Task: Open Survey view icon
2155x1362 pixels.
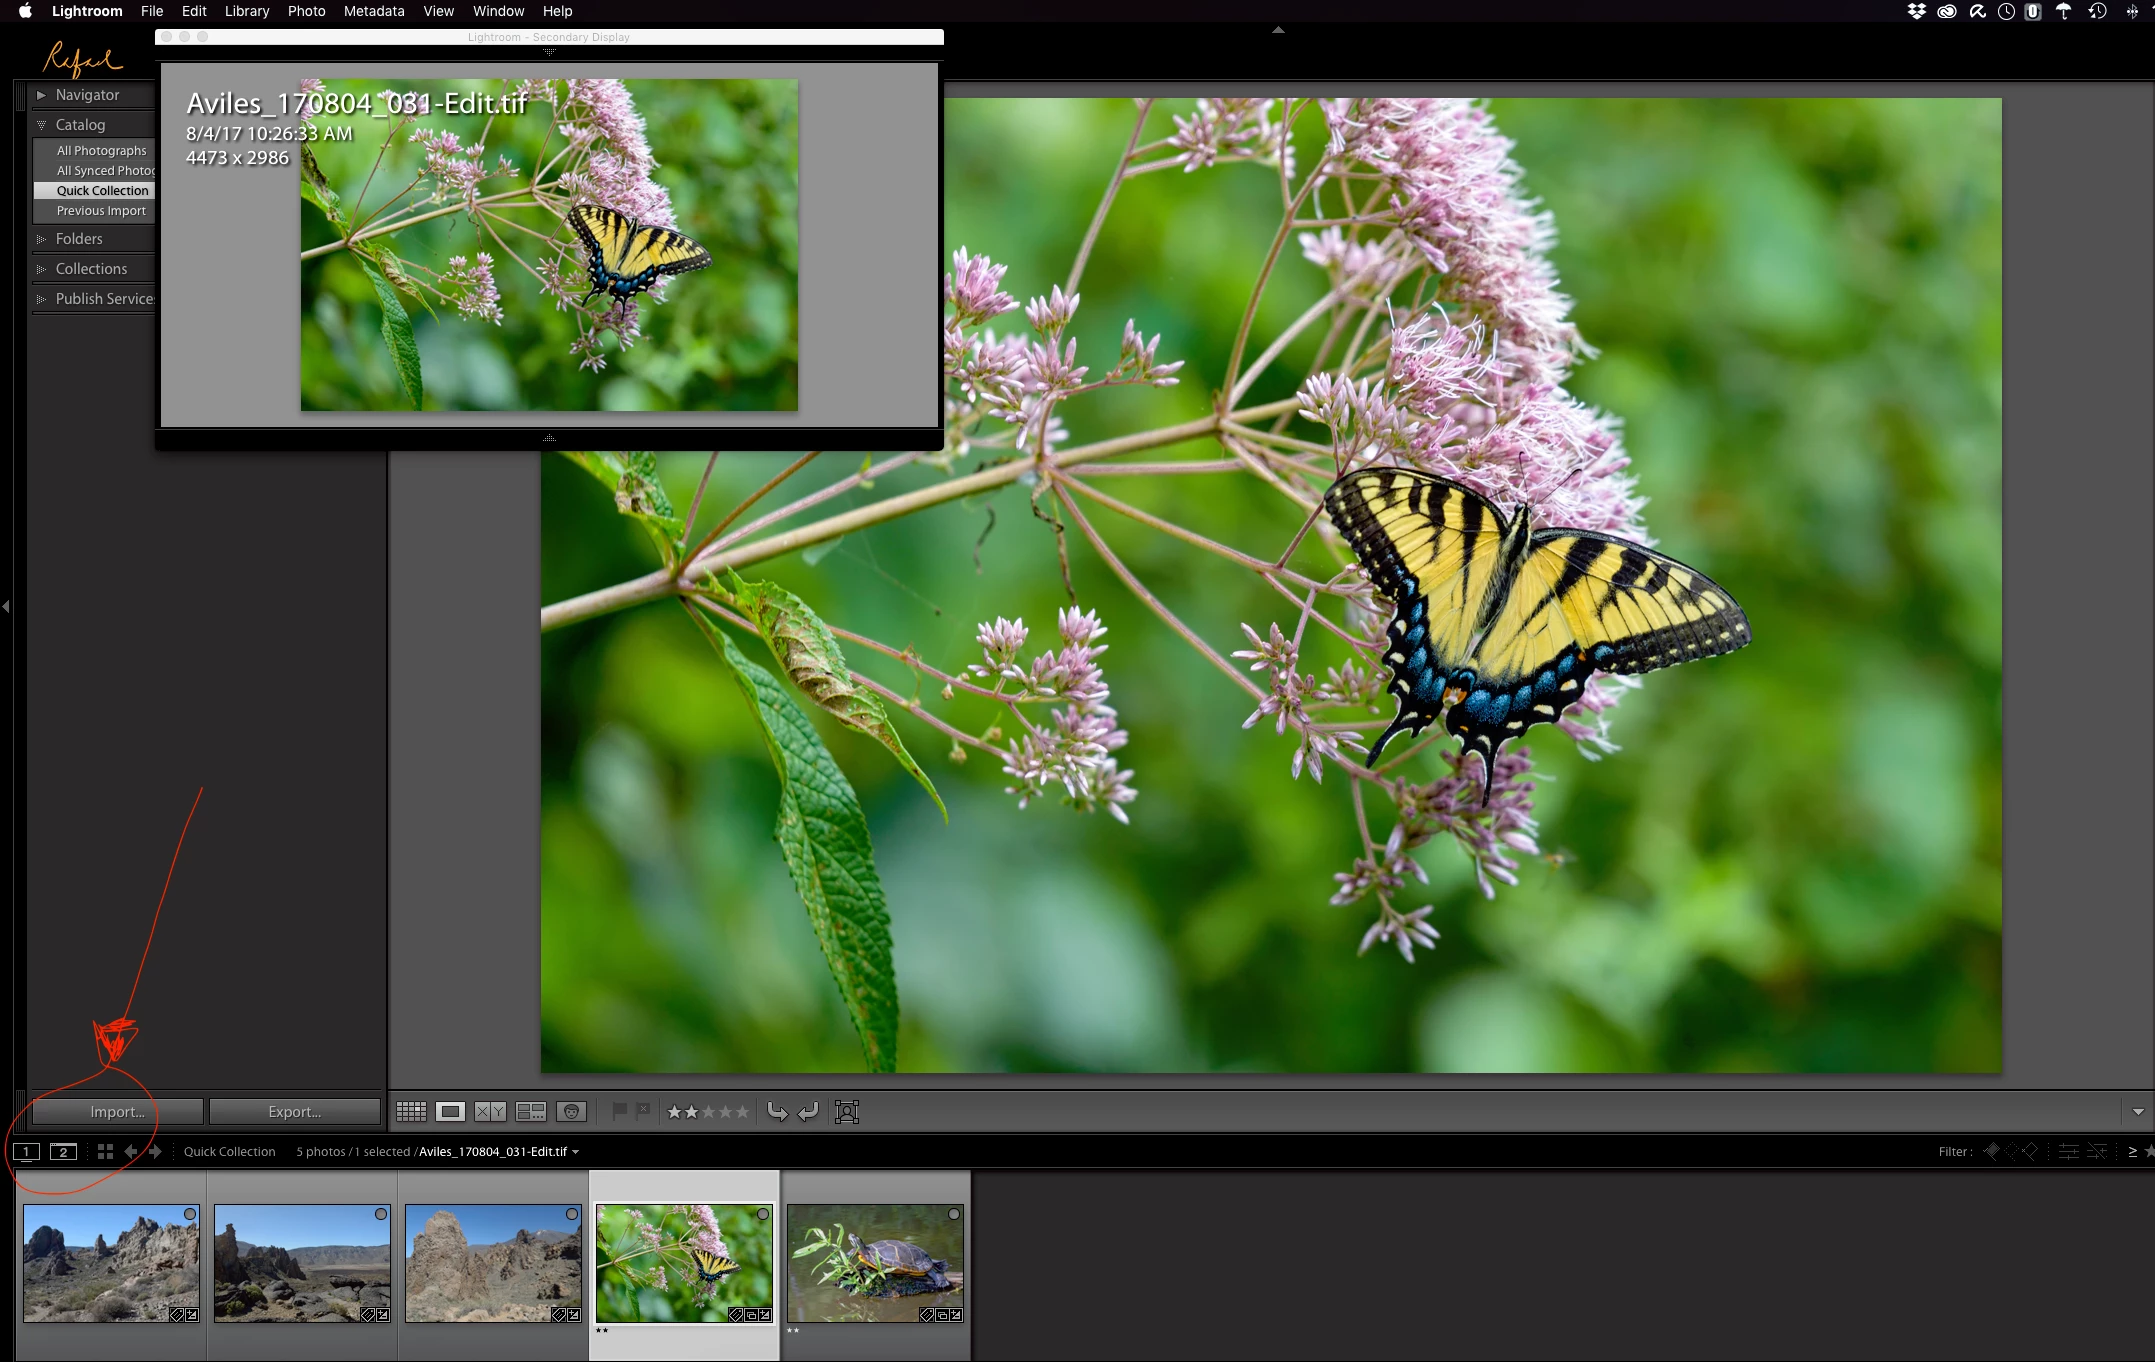Action: (531, 1112)
